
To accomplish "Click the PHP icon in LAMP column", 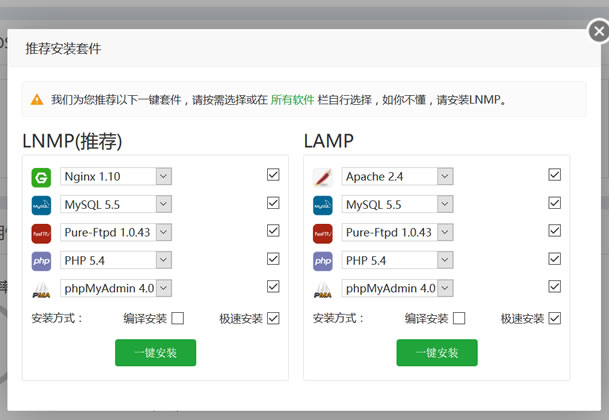I will [x=322, y=261].
